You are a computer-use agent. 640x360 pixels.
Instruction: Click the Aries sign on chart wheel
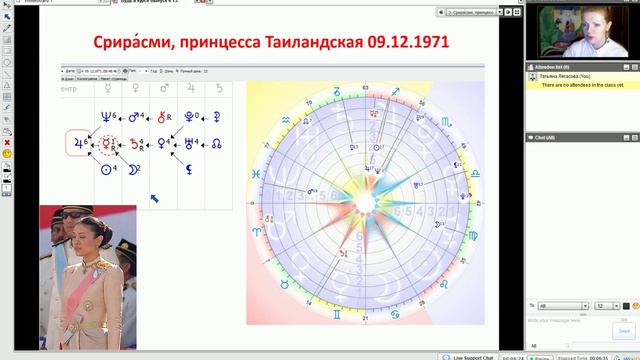coord(257,232)
